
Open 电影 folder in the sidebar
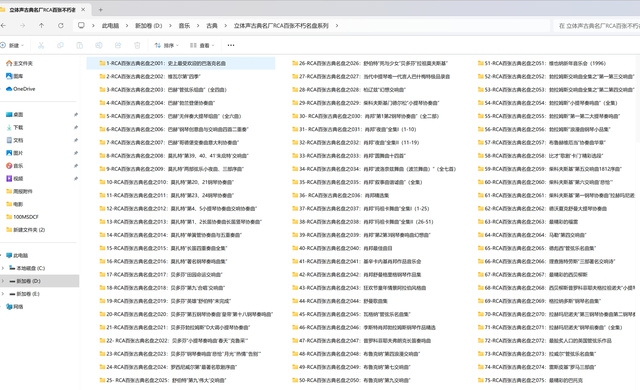click(x=15, y=204)
